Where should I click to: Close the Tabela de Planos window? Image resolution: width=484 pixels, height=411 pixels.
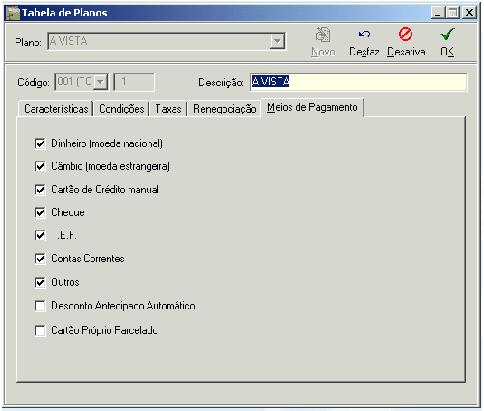[469, 13]
